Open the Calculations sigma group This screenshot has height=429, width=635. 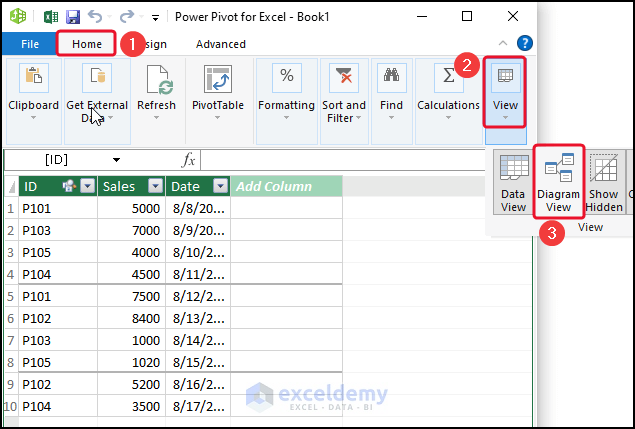(448, 101)
